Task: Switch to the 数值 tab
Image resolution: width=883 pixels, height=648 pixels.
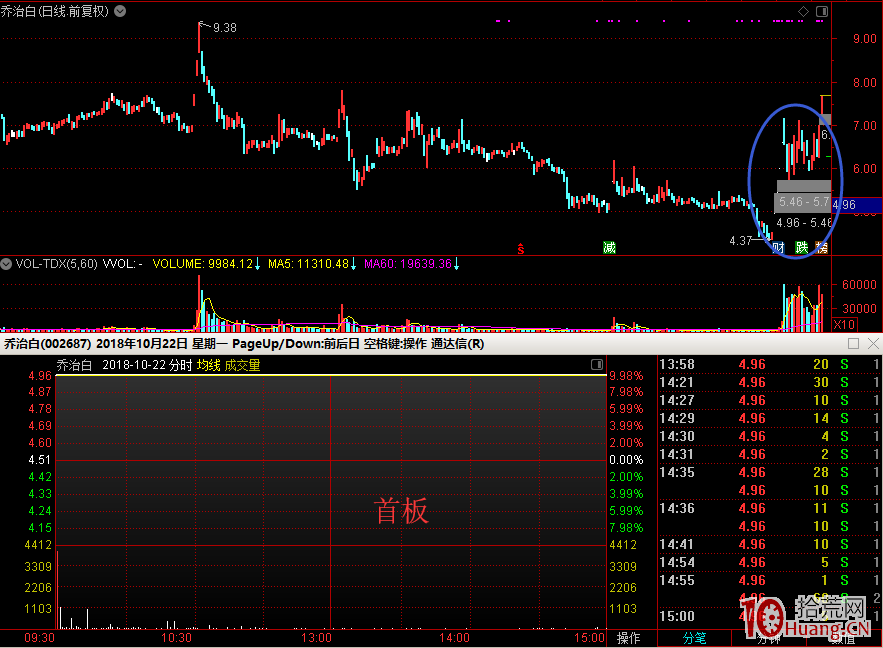Action: tap(843, 638)
